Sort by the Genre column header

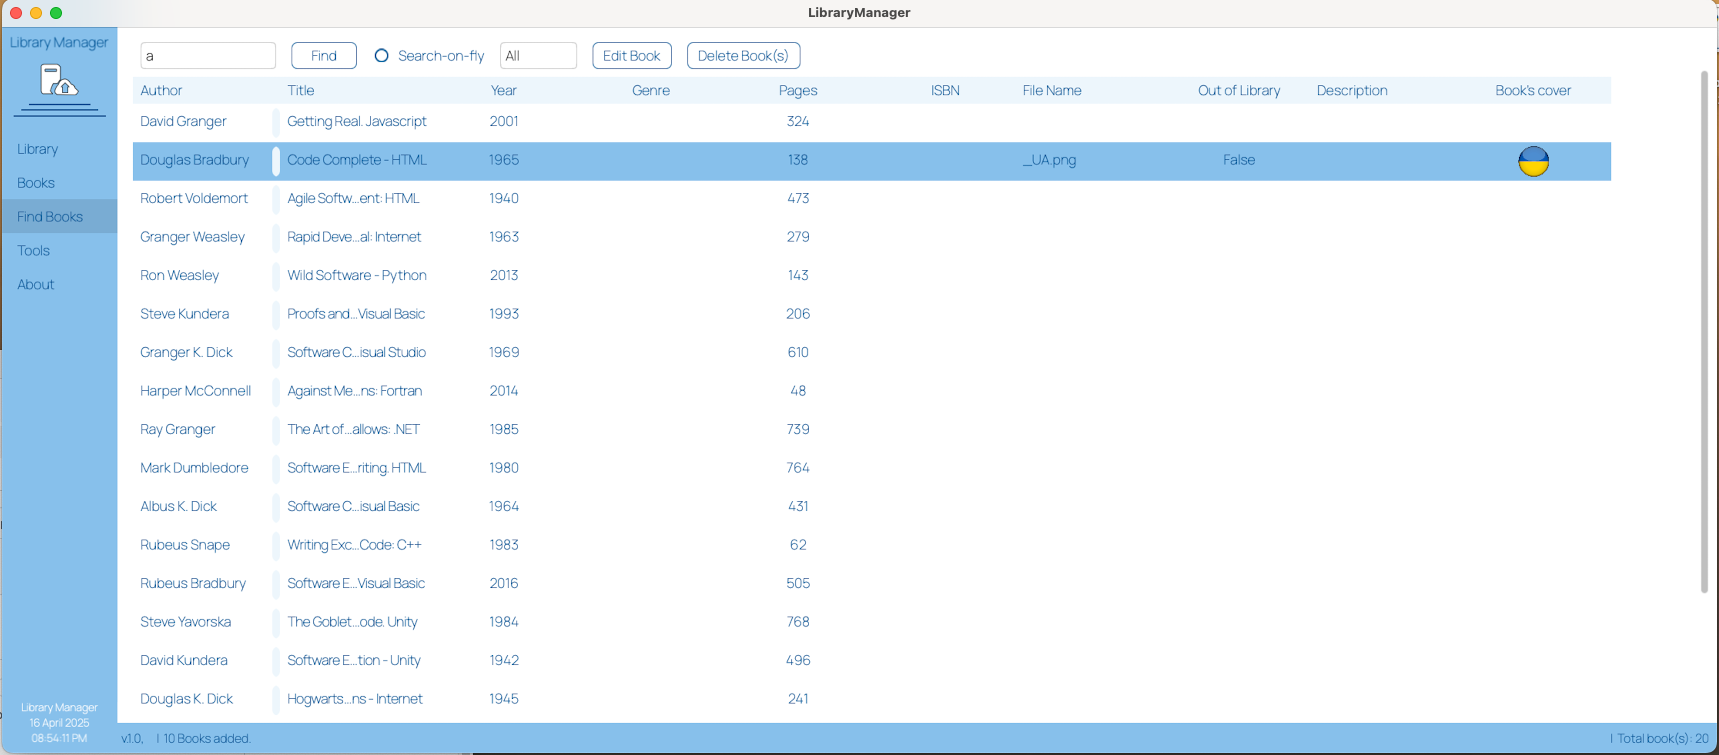pyautogui.click(x=651, y=91)
